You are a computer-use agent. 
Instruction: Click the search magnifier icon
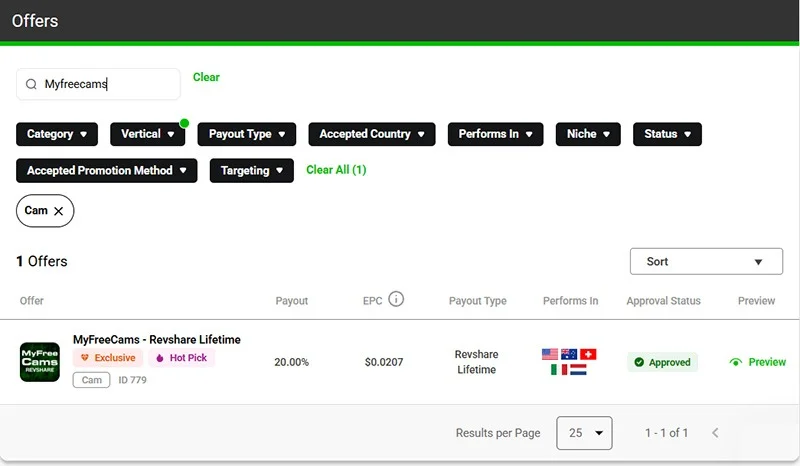(31, 84)
